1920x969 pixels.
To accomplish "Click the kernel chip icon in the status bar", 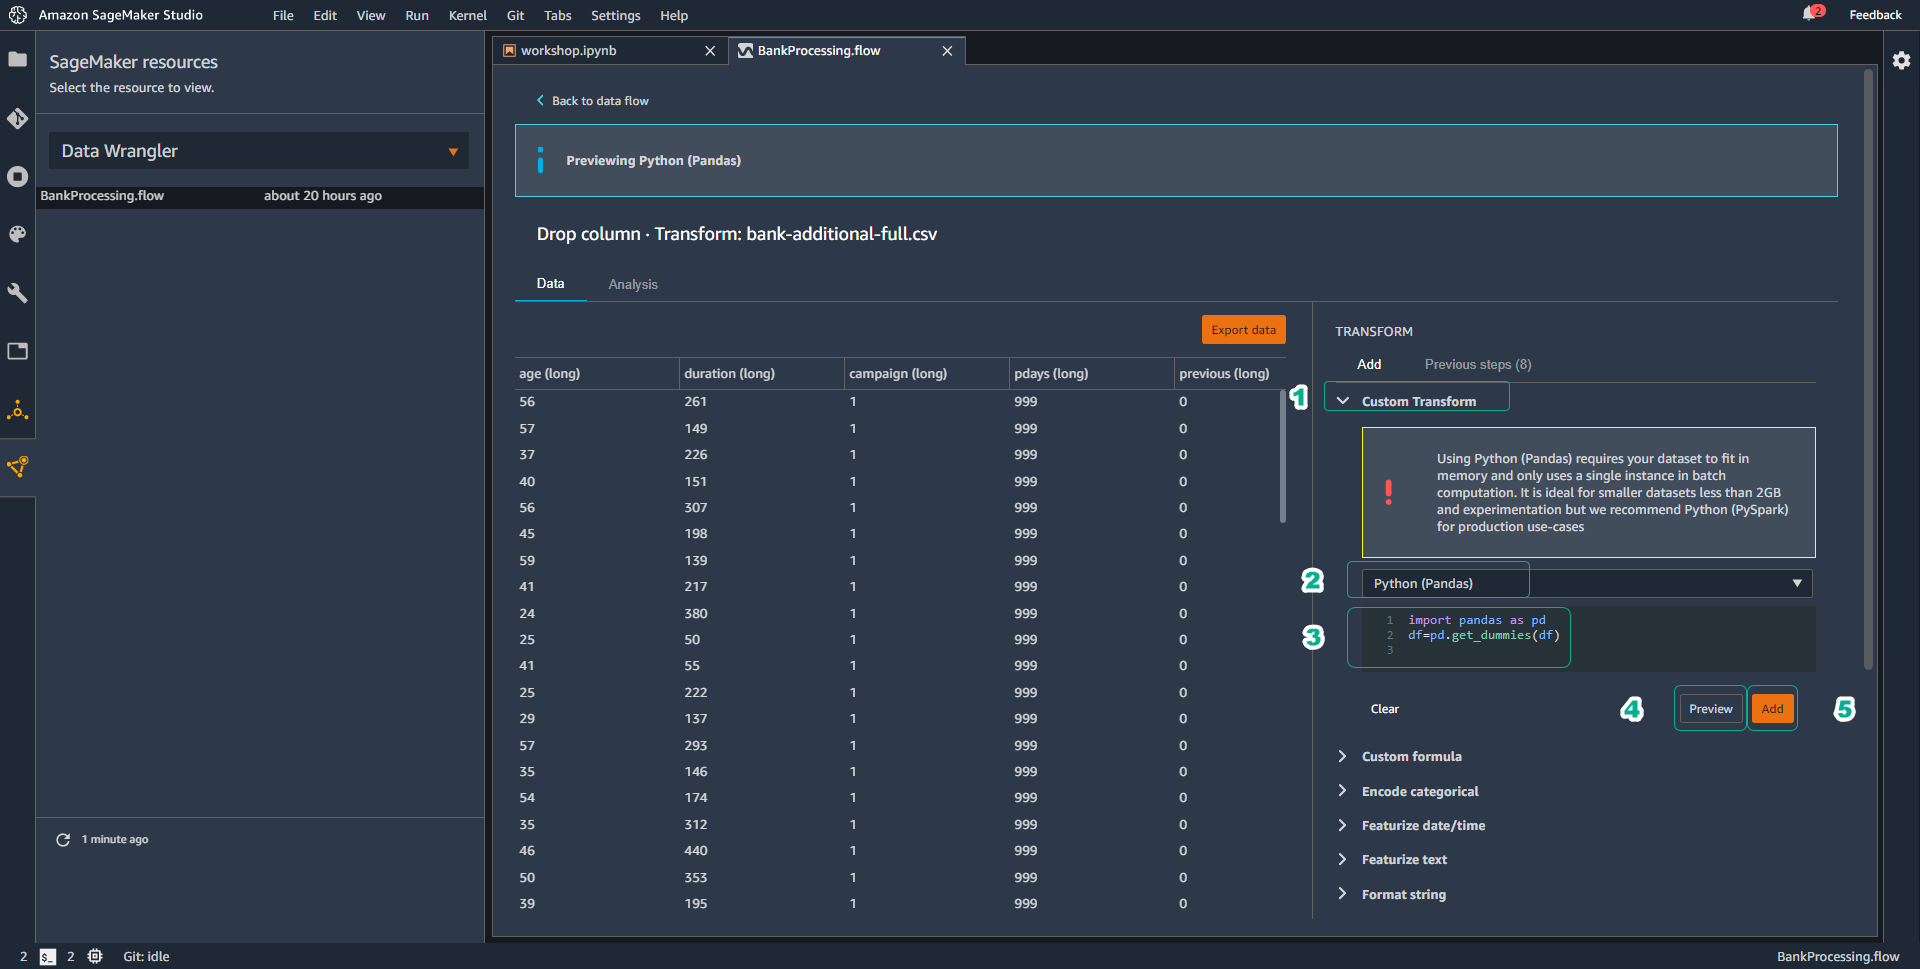I will (95, 957).
